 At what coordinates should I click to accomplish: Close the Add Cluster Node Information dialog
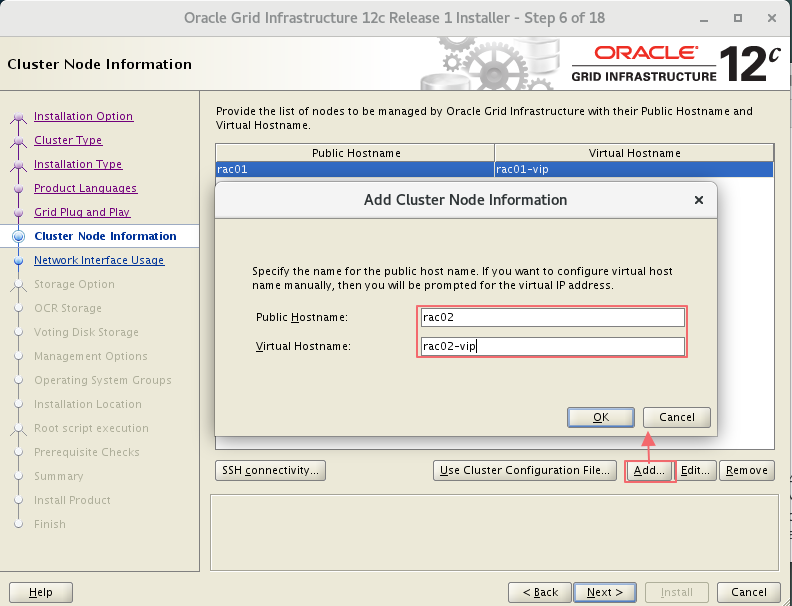(698, 200)
